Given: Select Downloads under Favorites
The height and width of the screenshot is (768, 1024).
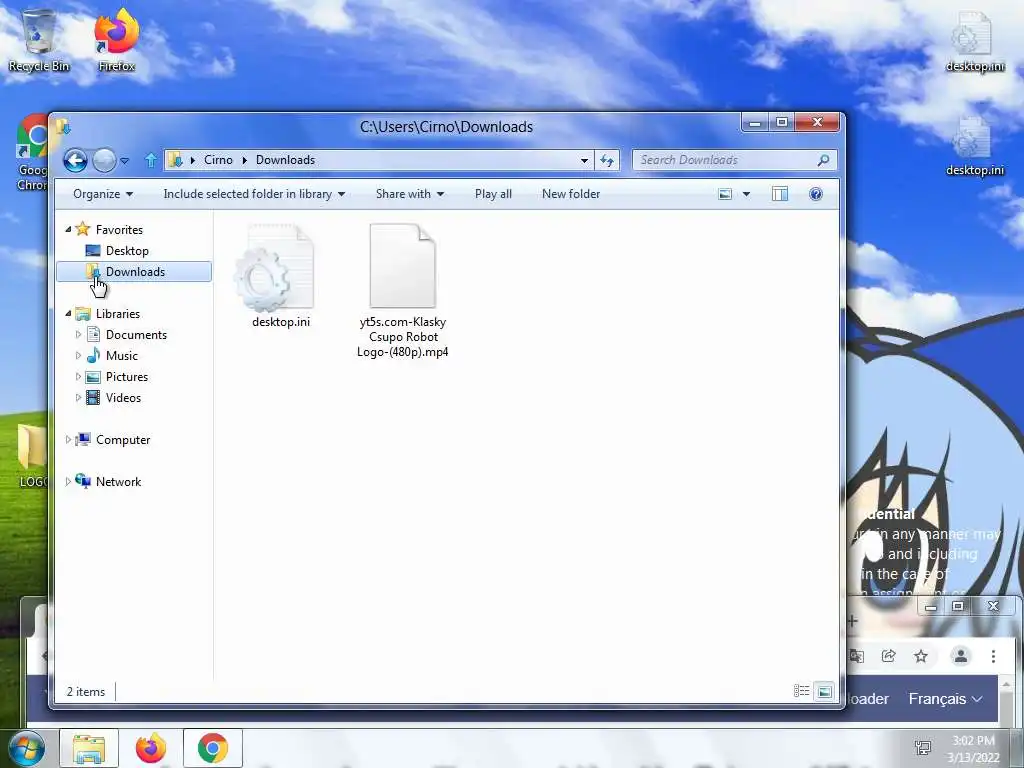Looking at the screenshot, I should click(x=135, y=272).
